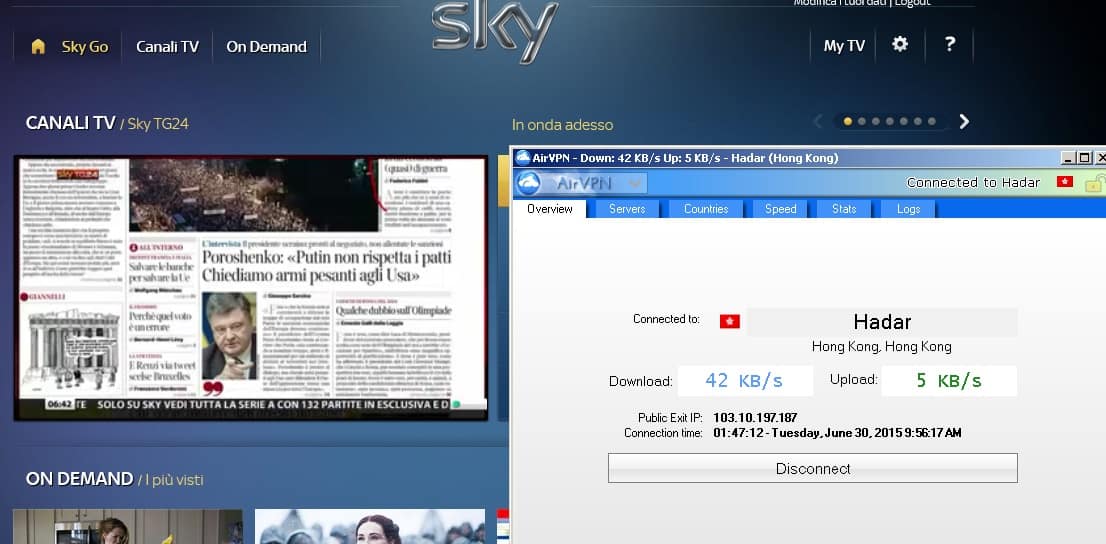Viewport: 1106px width, 544px height.
Task: Click the 42 KB/s download value
Action: coord(745,380)
